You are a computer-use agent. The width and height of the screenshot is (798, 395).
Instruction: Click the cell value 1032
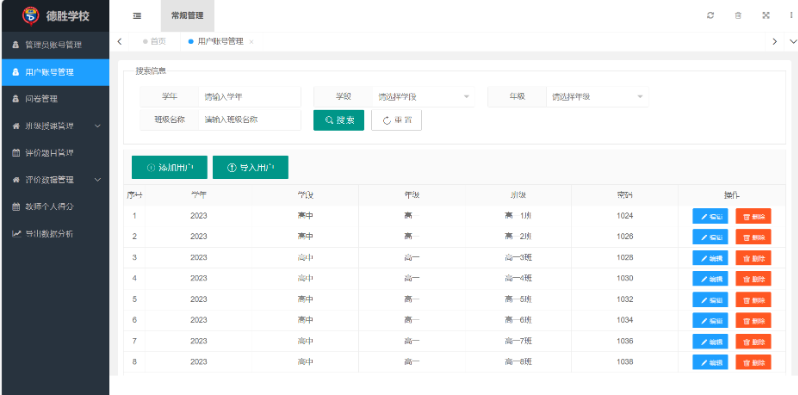coord(624,299)
